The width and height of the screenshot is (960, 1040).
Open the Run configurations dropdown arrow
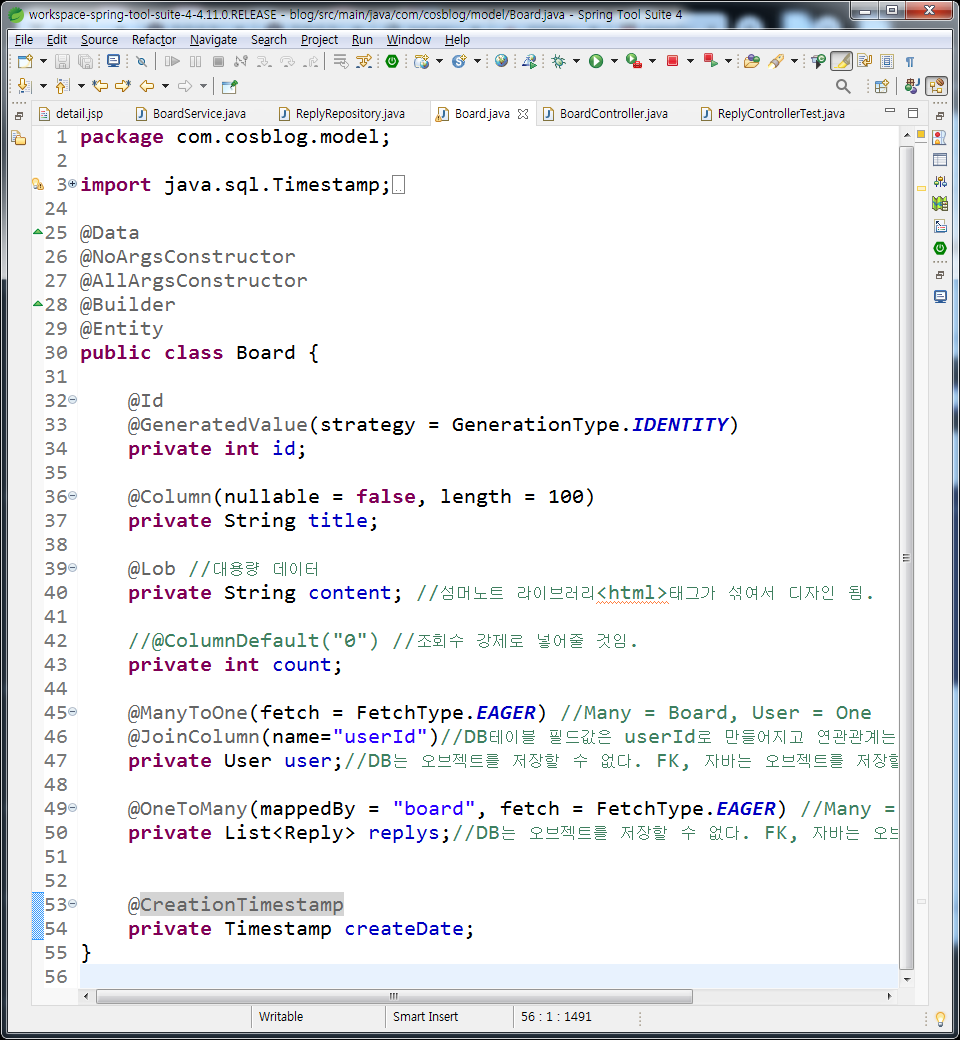(x=614, y=61)
